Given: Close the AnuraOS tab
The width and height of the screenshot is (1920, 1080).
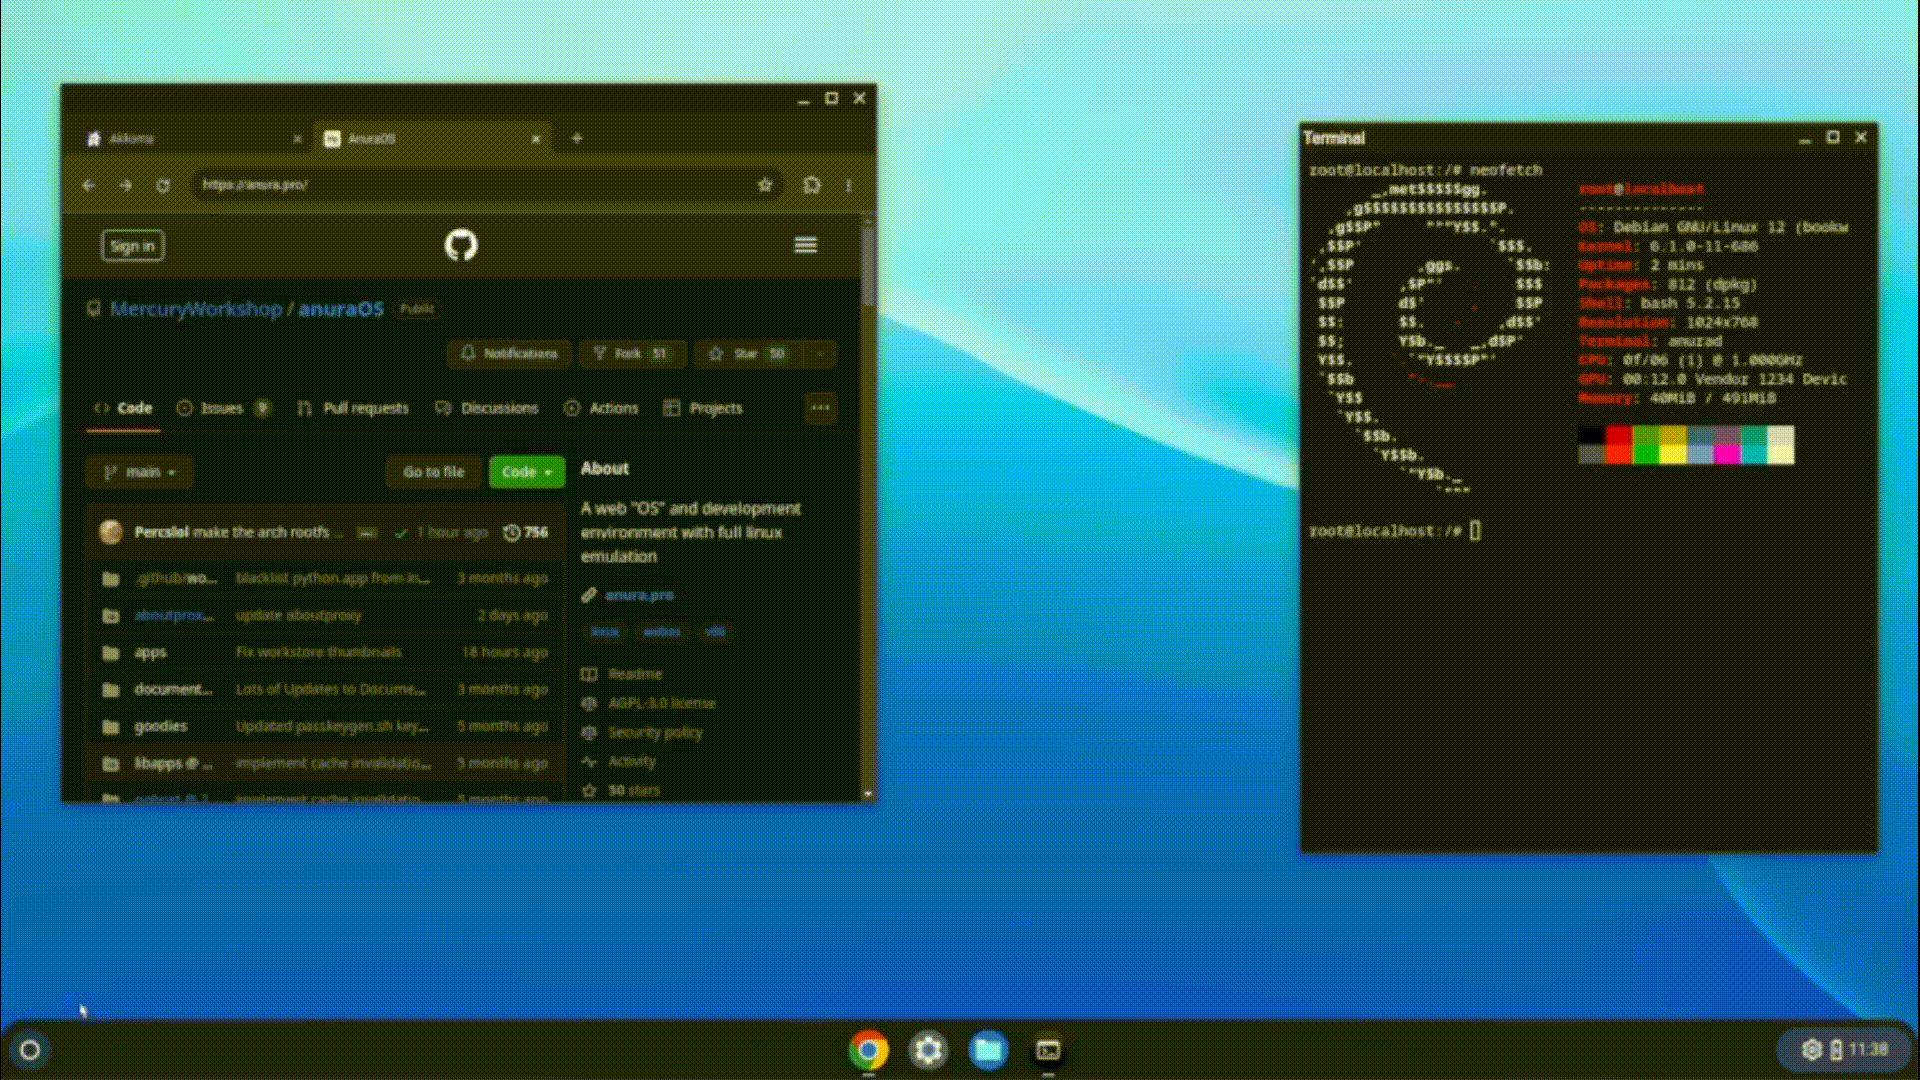Looking at the screenshot, I should pyautogui.click(x=536, y=139).
